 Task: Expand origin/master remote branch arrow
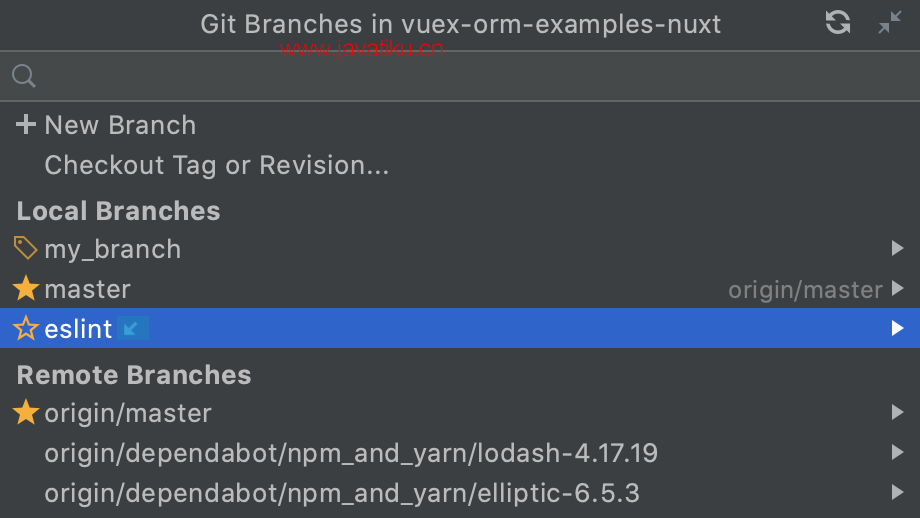[897, 412]
